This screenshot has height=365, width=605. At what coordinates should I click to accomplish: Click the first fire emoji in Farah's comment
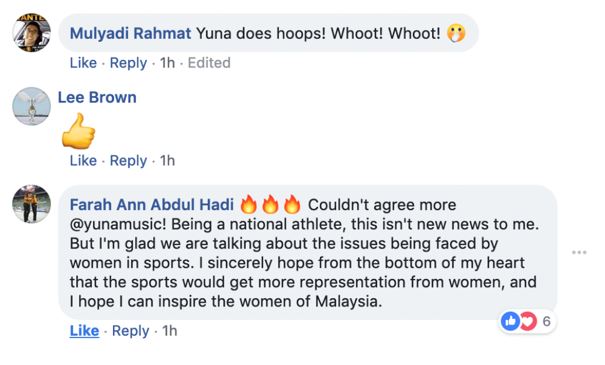coord(248,204)
